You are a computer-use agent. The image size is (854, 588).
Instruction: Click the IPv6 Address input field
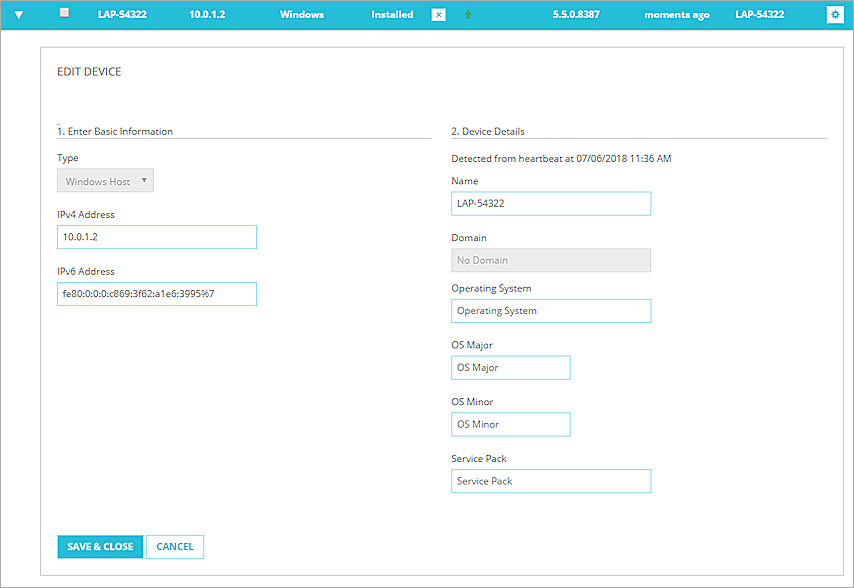tap(156, 293)
